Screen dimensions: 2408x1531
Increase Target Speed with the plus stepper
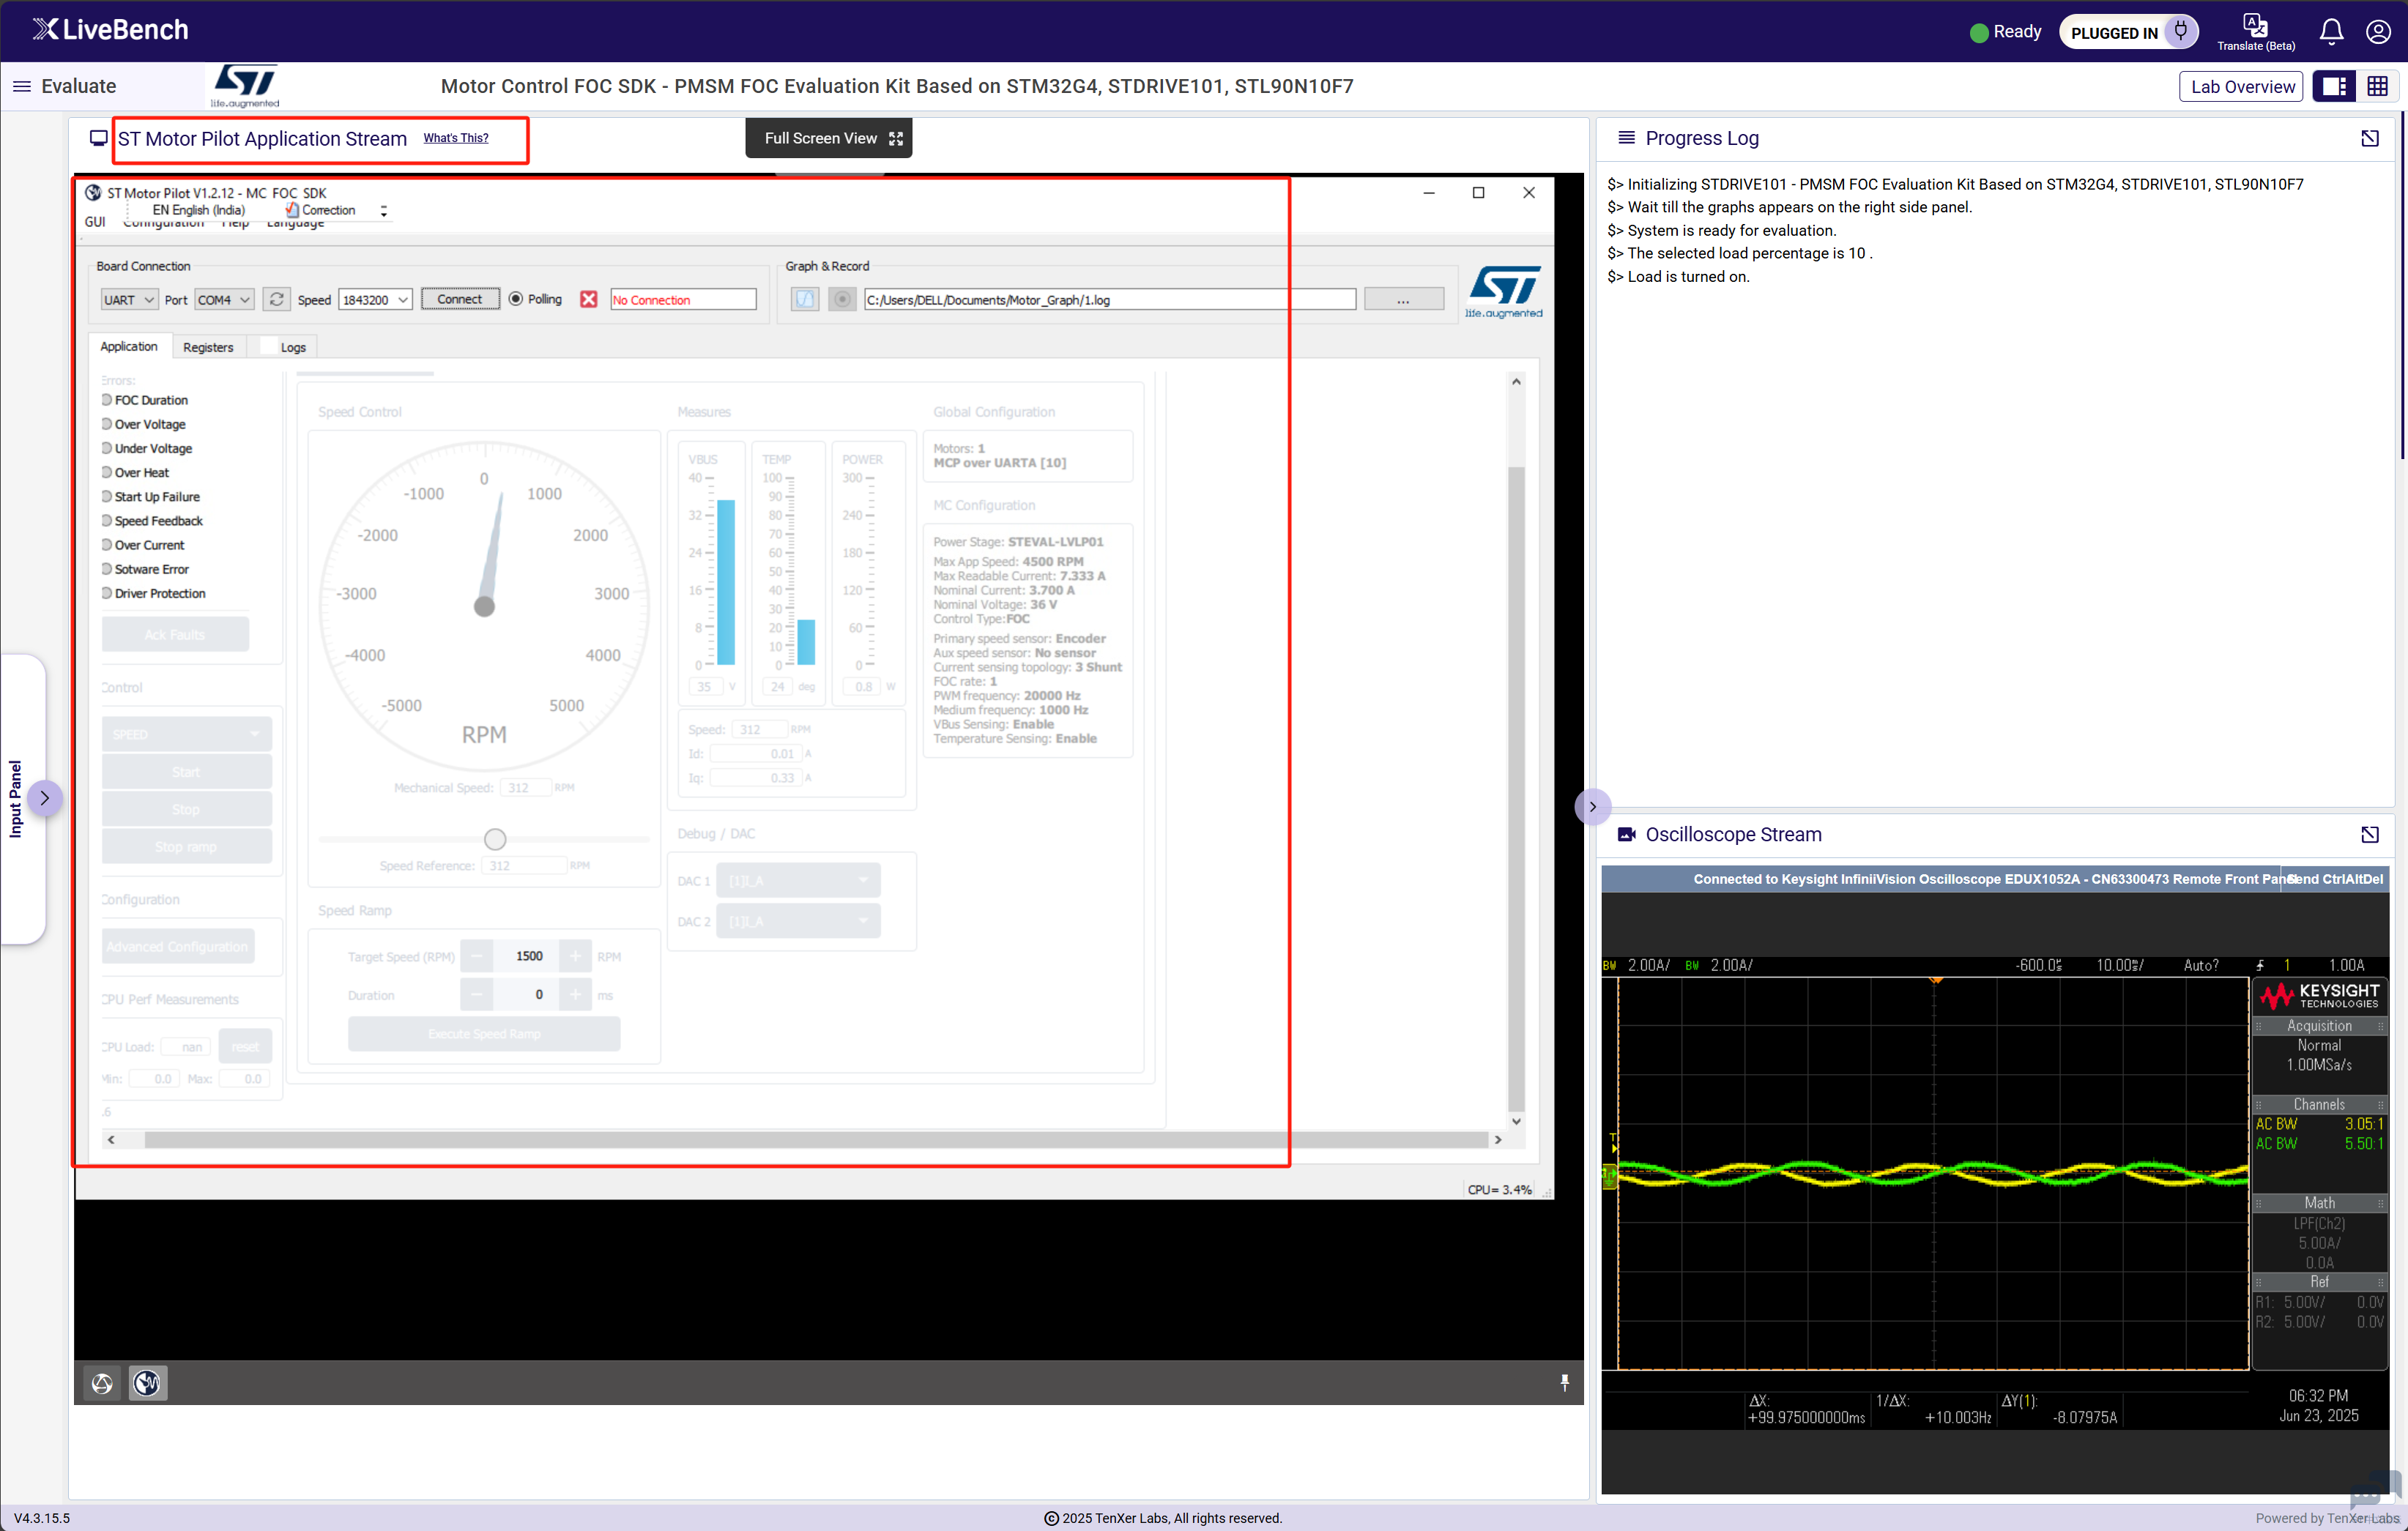point(575,957)
